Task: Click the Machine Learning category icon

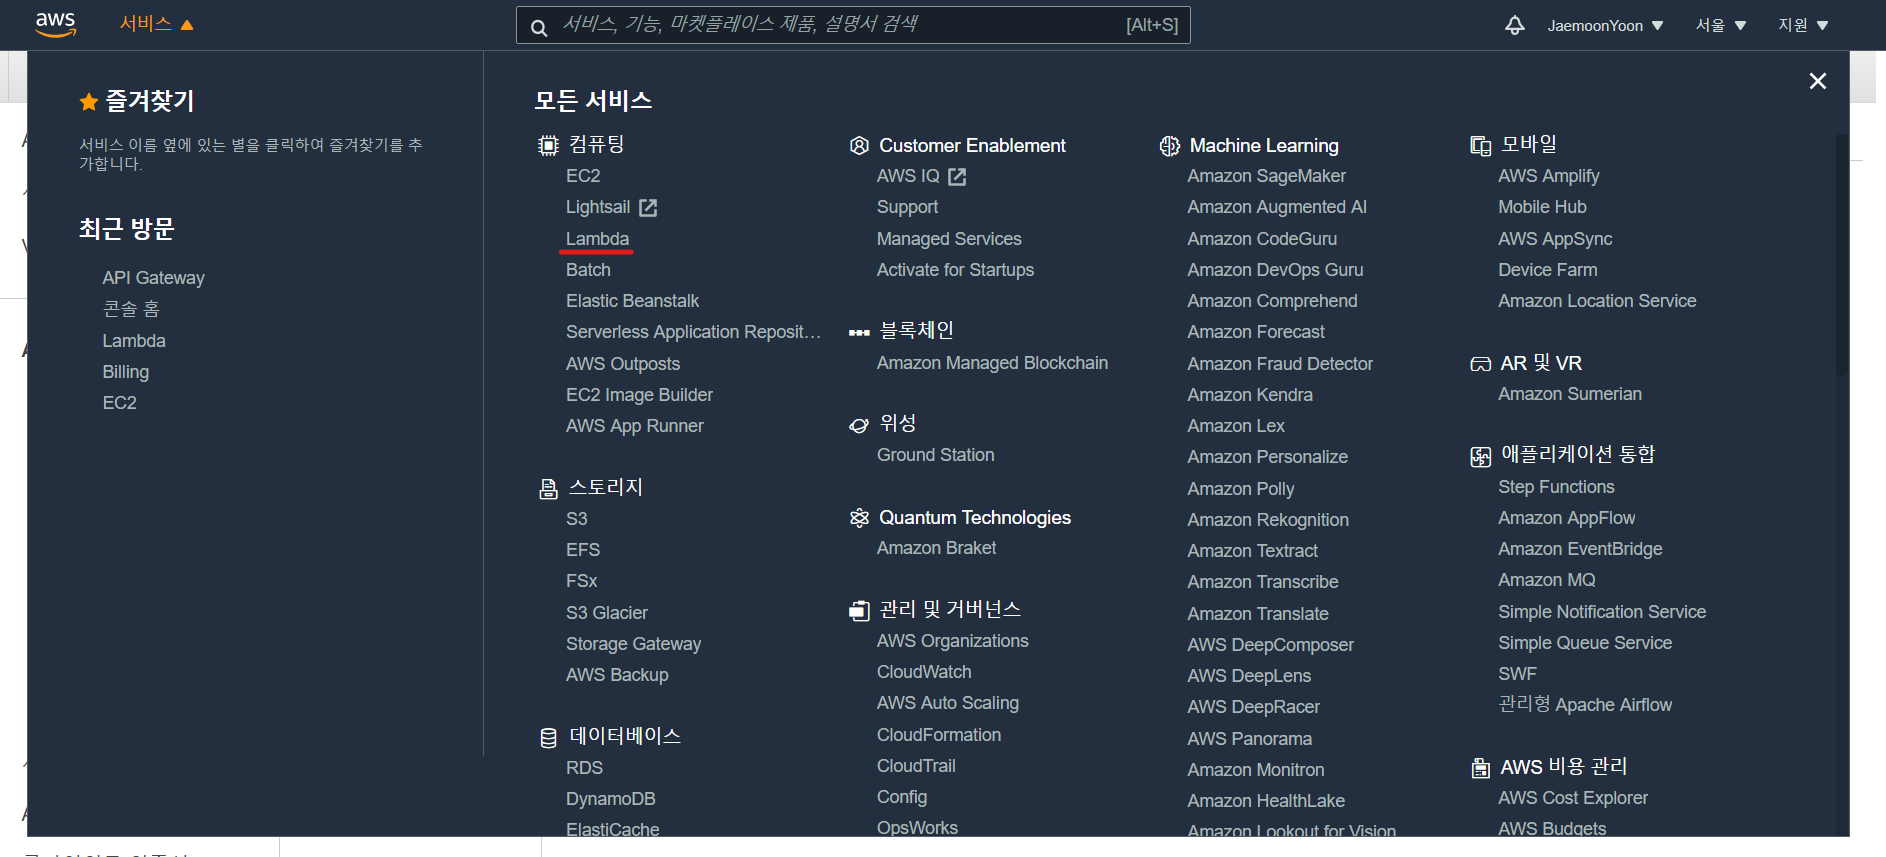Action: click(x=1169, y=146)
